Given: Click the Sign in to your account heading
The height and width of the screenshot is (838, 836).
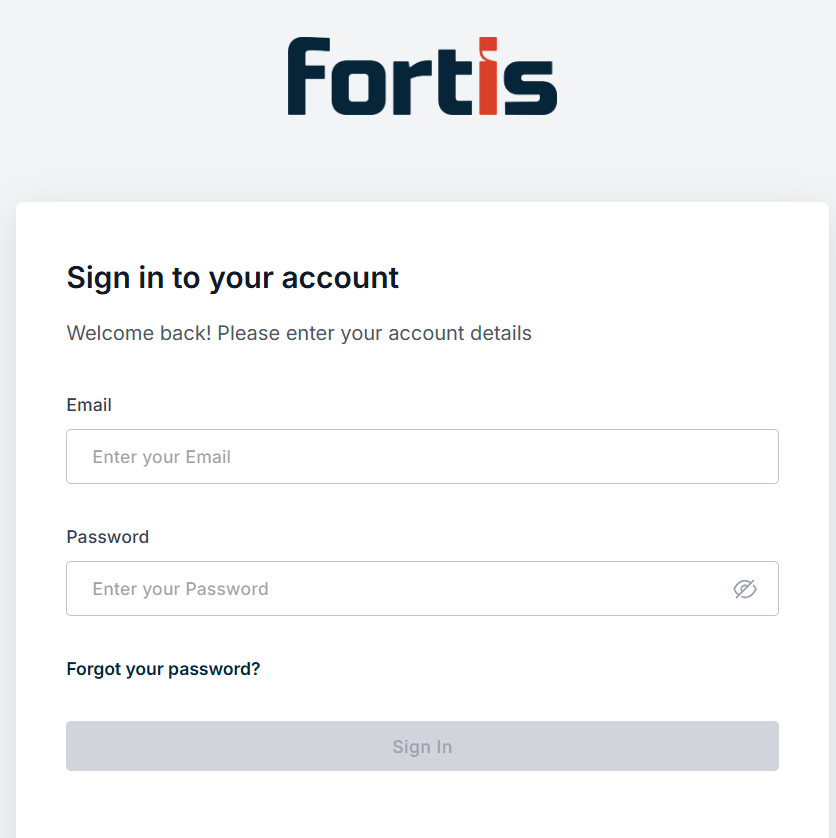Looking at the screenshot, I should 232,278.
